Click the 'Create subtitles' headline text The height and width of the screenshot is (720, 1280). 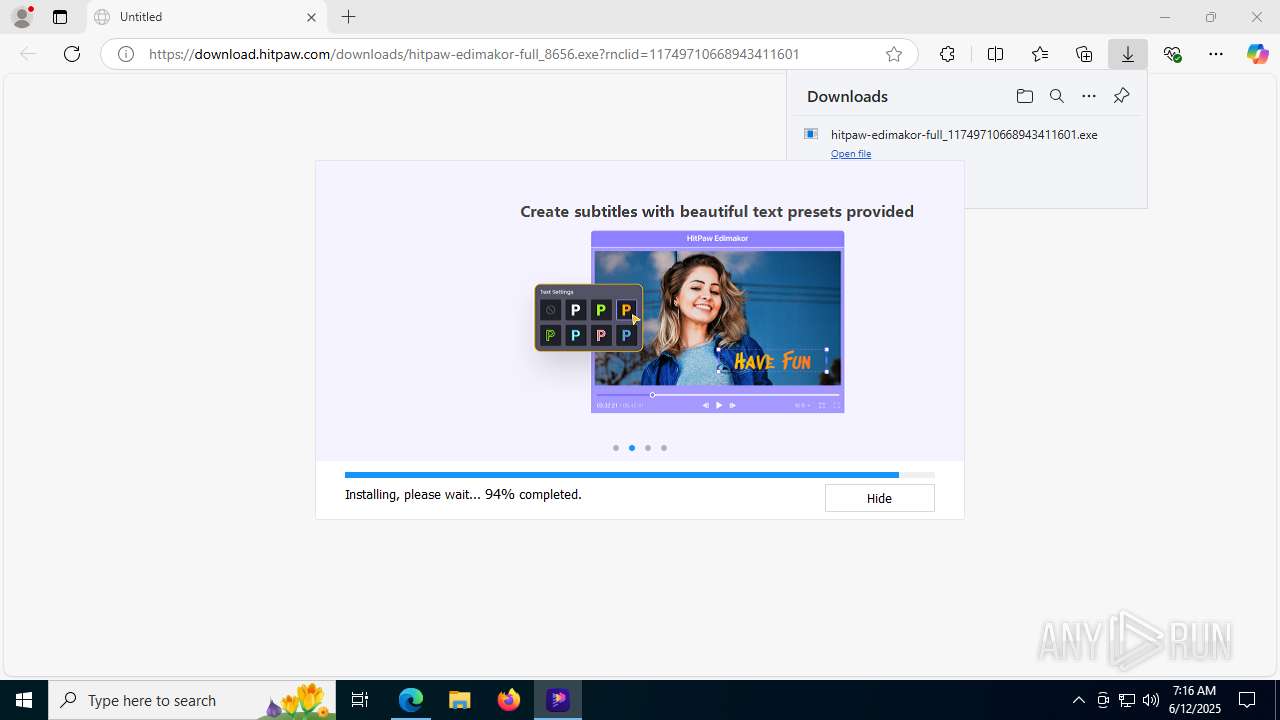[717, 211]
